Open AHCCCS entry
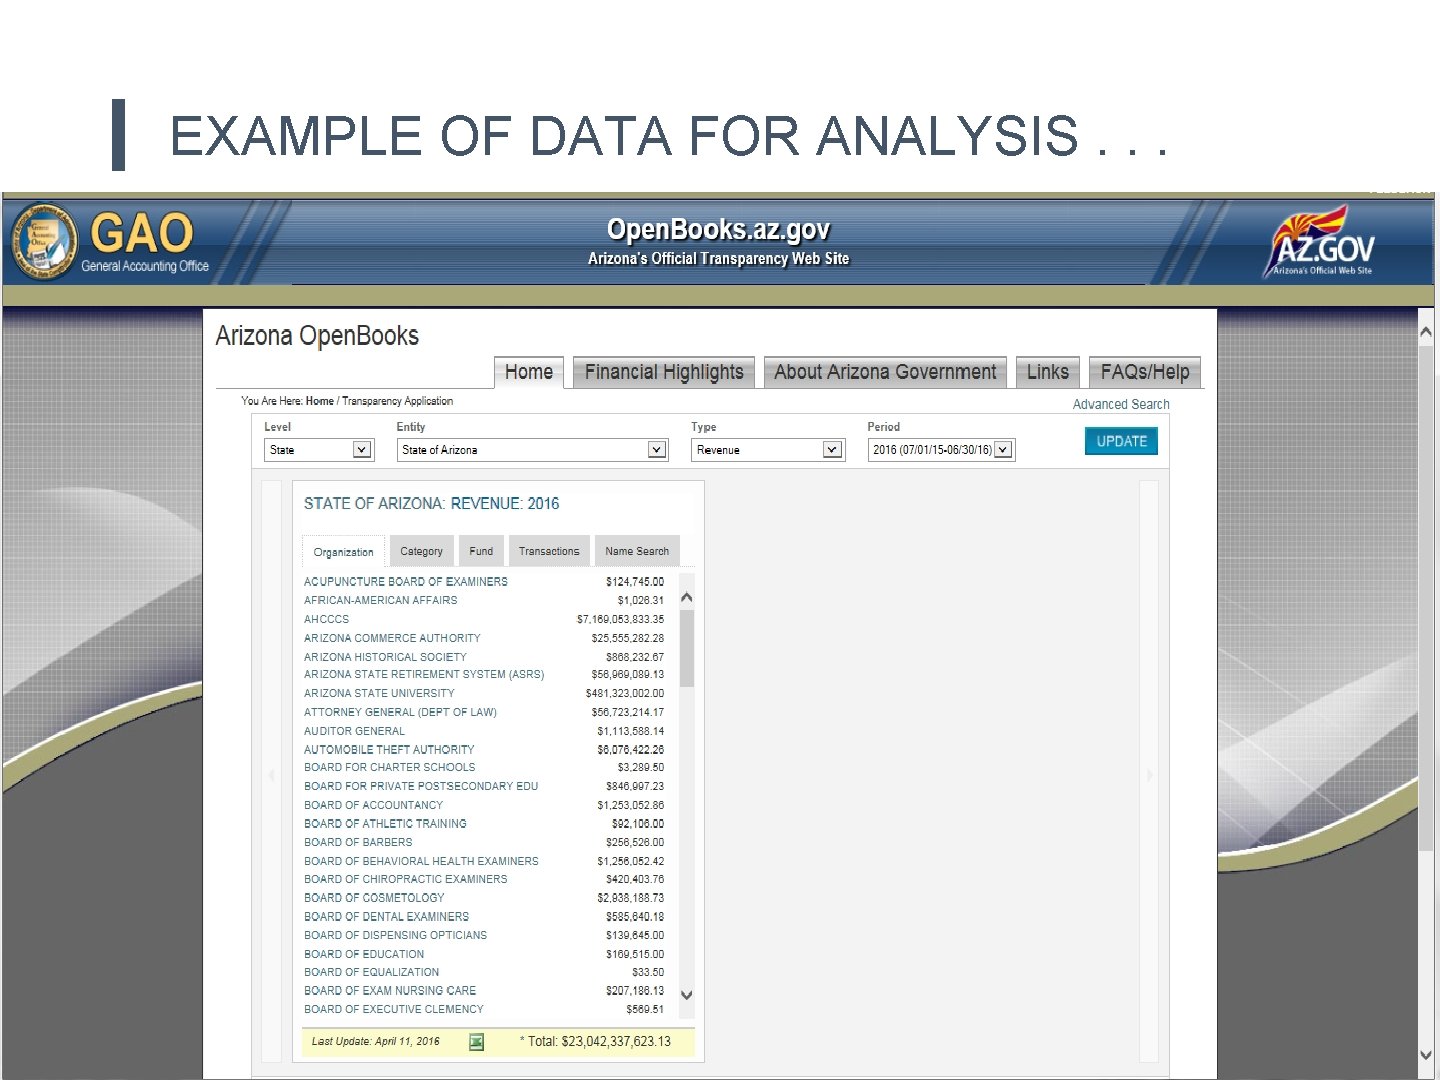The width and height of the screenshot is (1440, 1080). (327, 619)
